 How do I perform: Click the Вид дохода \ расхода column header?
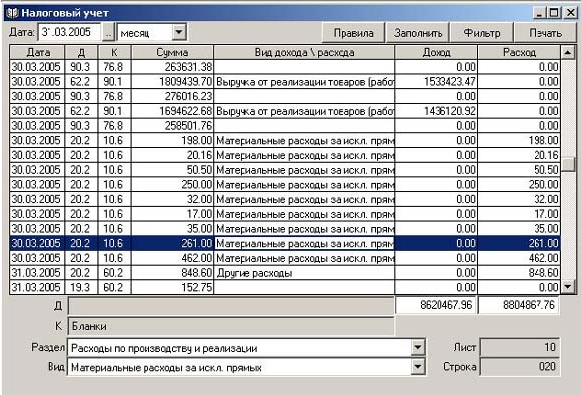coord(304,53)
